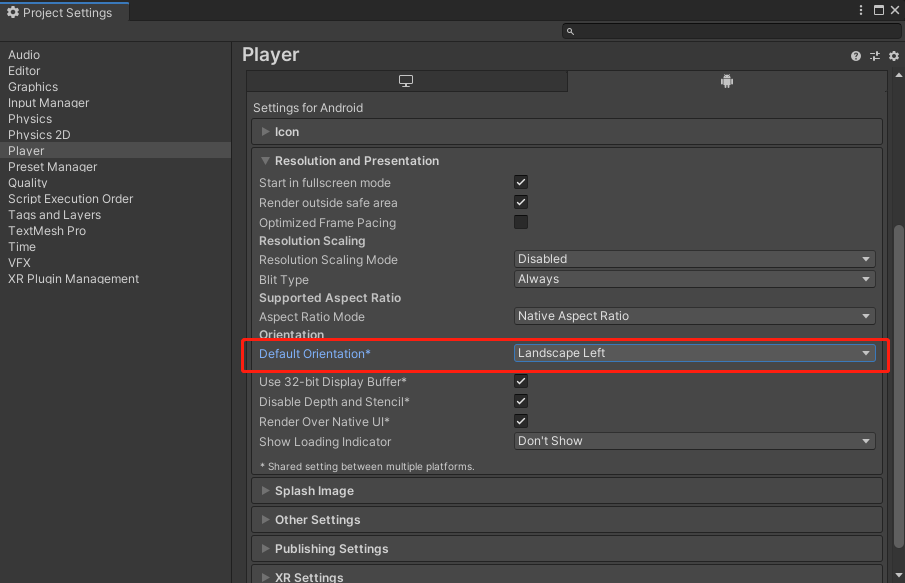905x583 pixels.
Task: Select Physics 2D settings category
Action: click(115, 135)
